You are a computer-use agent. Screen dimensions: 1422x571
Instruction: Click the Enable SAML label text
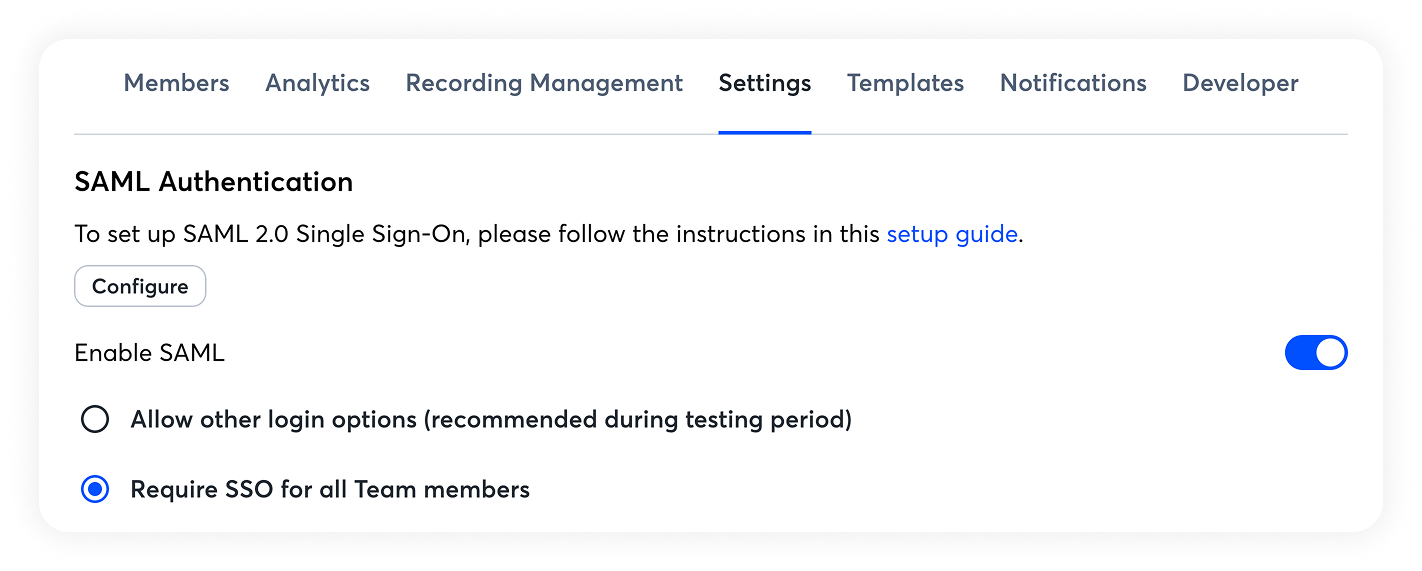click(150, 353)
